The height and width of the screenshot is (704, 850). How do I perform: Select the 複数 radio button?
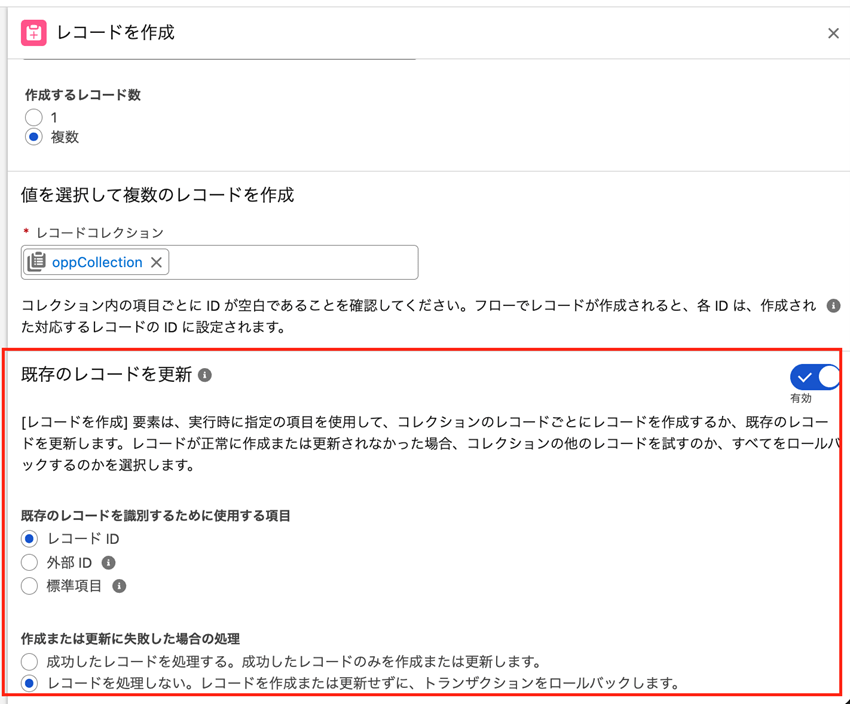34,137
